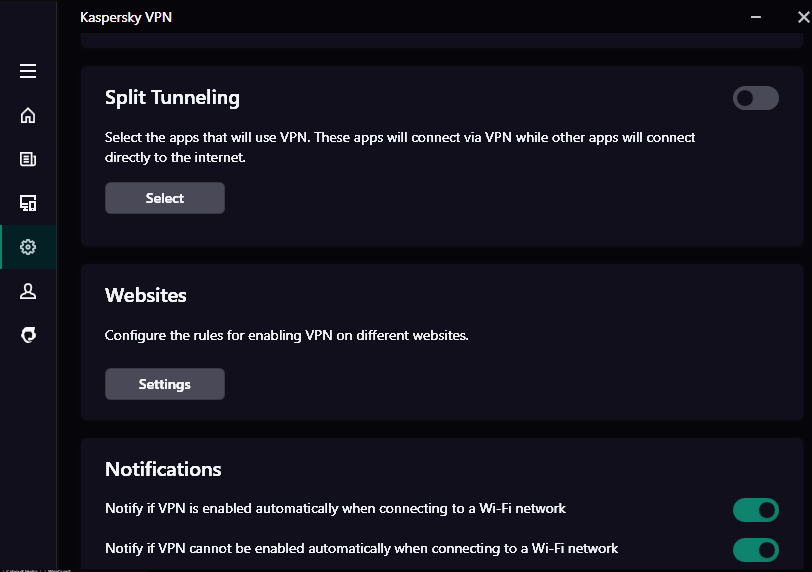Open the news page icon in sidebar
812x572 pixels.
pyautogui.click(x=28, y=159)
